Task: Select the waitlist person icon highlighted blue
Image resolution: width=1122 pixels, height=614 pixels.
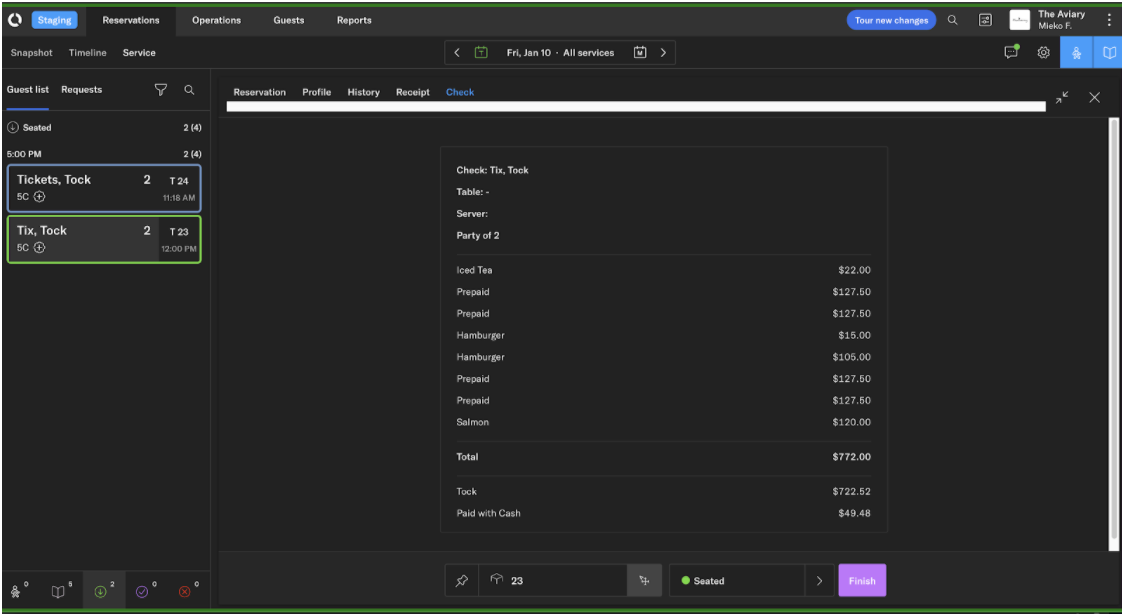Action: point(1076,52)
